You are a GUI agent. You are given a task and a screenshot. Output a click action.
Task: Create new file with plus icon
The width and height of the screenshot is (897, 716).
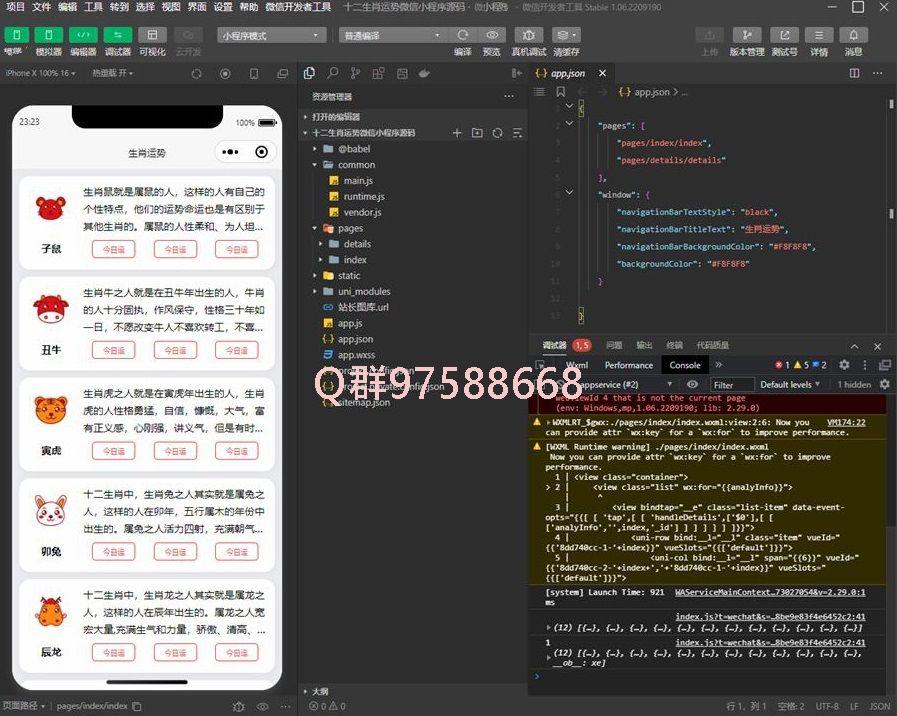tap(457, 133)
